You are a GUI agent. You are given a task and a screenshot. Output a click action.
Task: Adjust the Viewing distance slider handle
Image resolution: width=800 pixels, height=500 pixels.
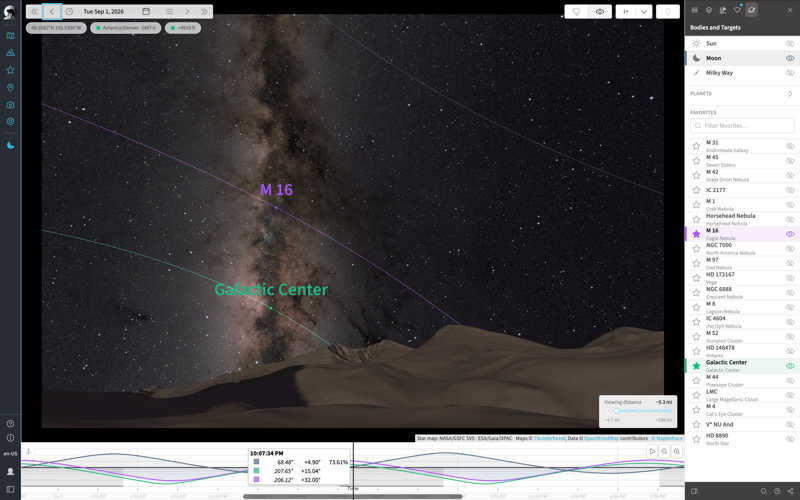click(616, 411)
